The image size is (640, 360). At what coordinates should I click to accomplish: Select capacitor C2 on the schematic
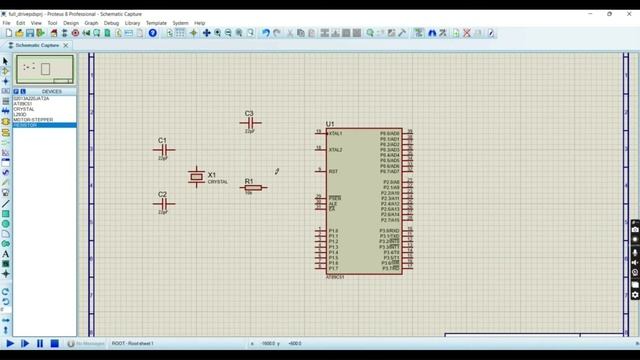coord(164,204)
